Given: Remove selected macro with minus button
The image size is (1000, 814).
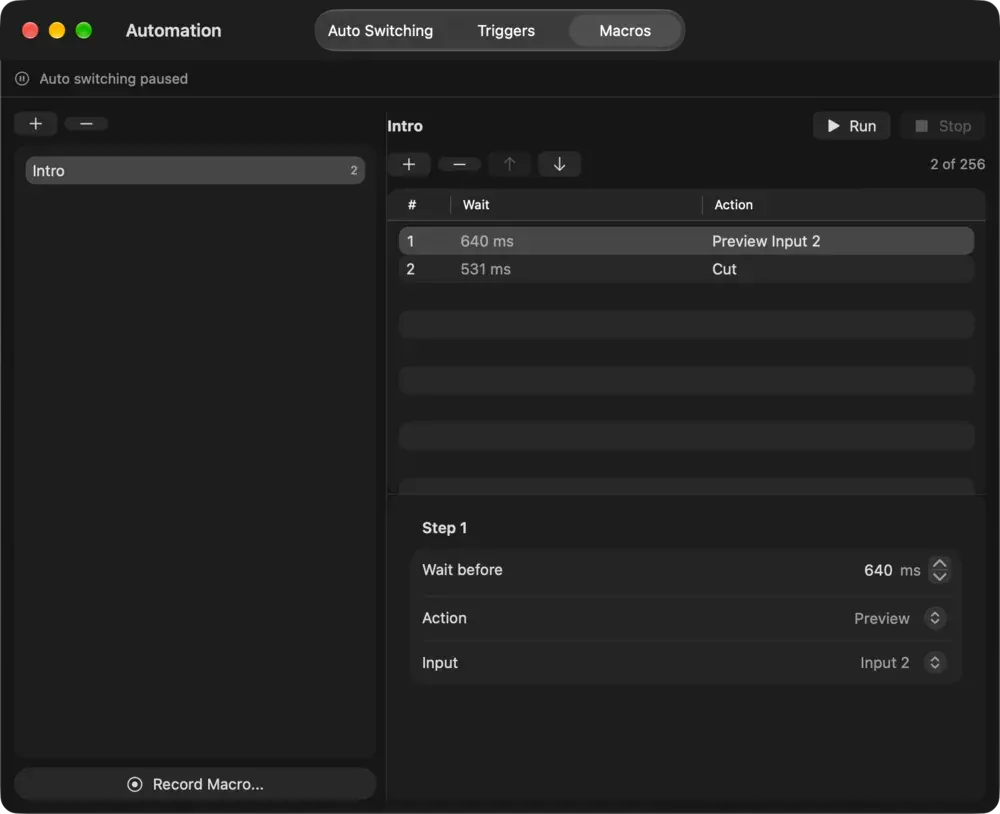Looking at the screenshot, I should pyautogui.click(x=86, y=124).
